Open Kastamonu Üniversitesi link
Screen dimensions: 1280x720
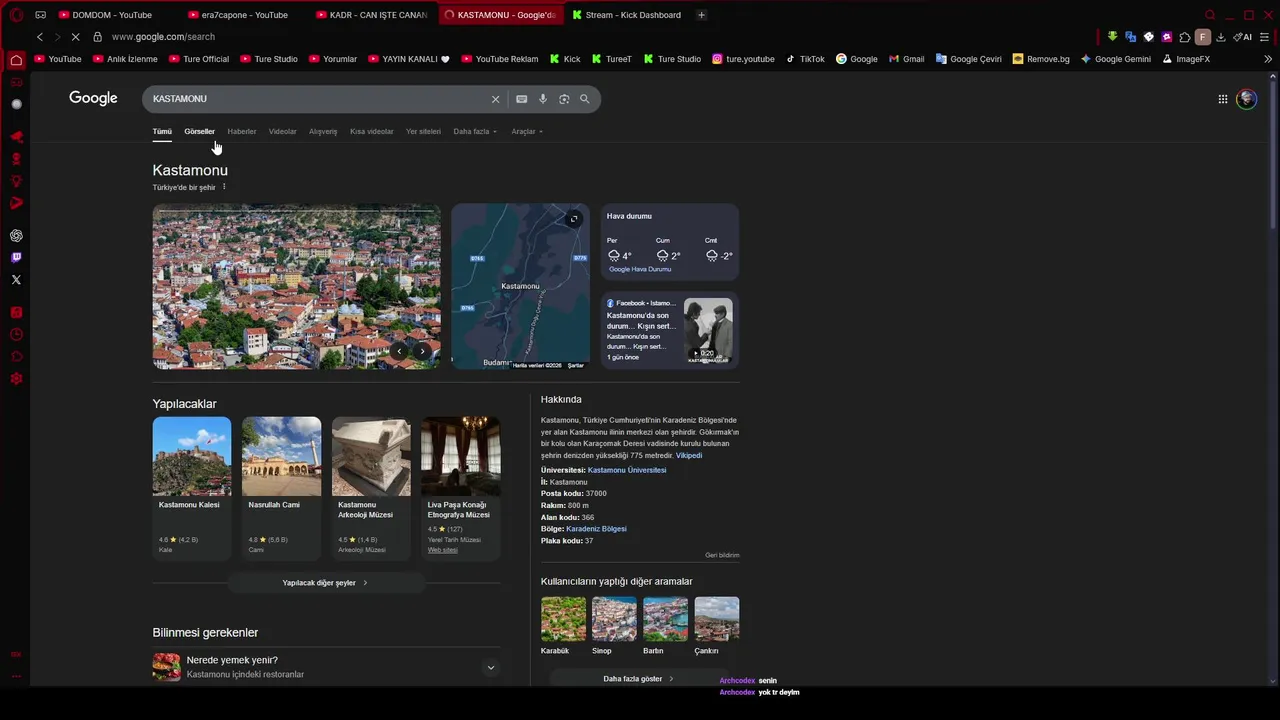point(627,470)
